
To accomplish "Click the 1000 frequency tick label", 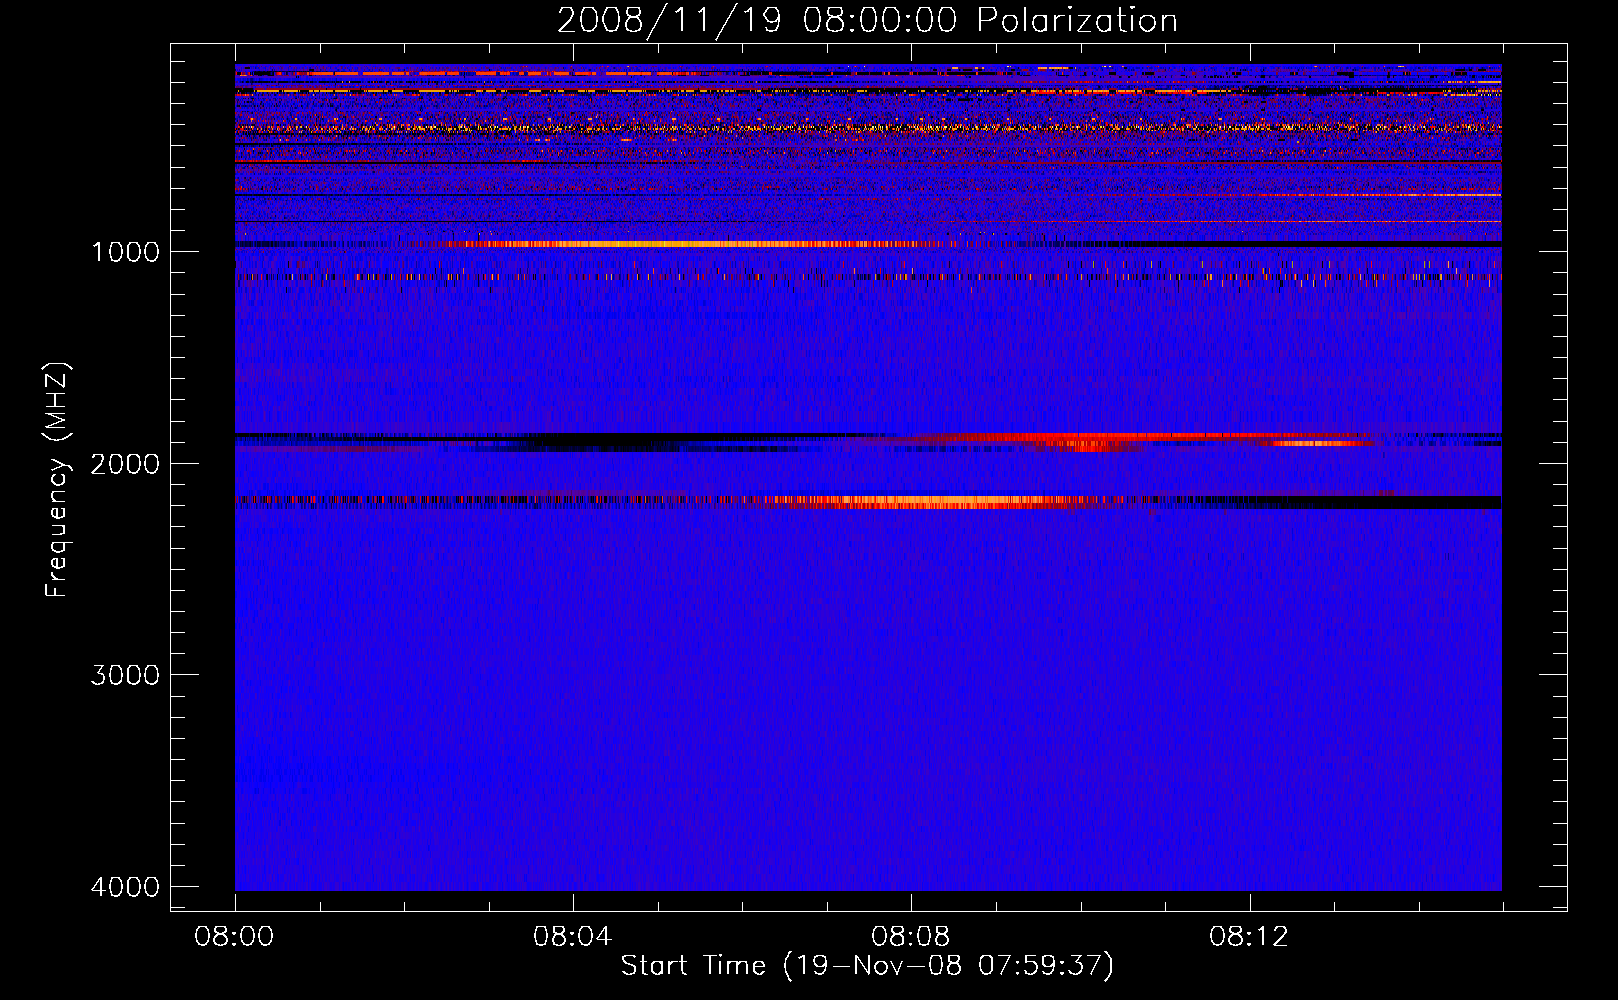I will click(125, 251).
